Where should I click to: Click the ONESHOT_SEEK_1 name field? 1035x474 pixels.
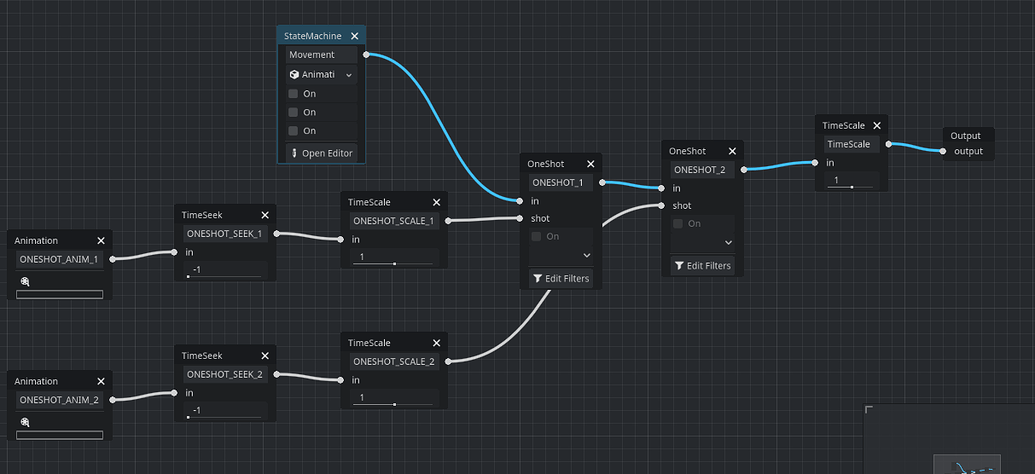click(225, 234)
